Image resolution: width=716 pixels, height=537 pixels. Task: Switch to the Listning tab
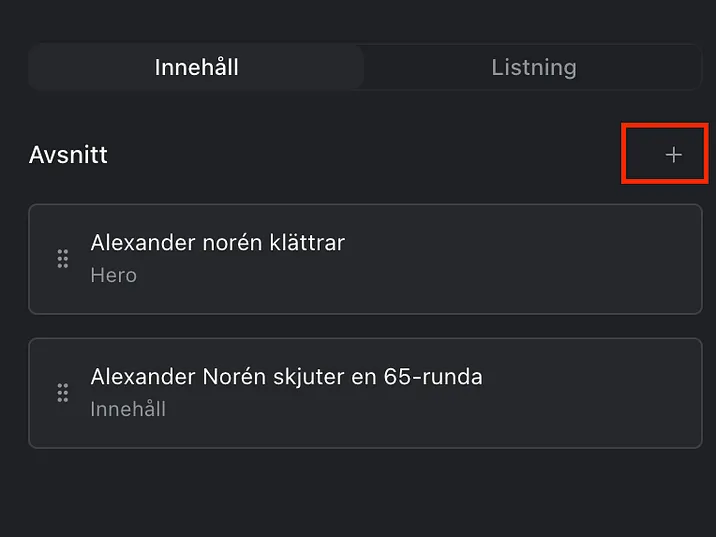533,68
